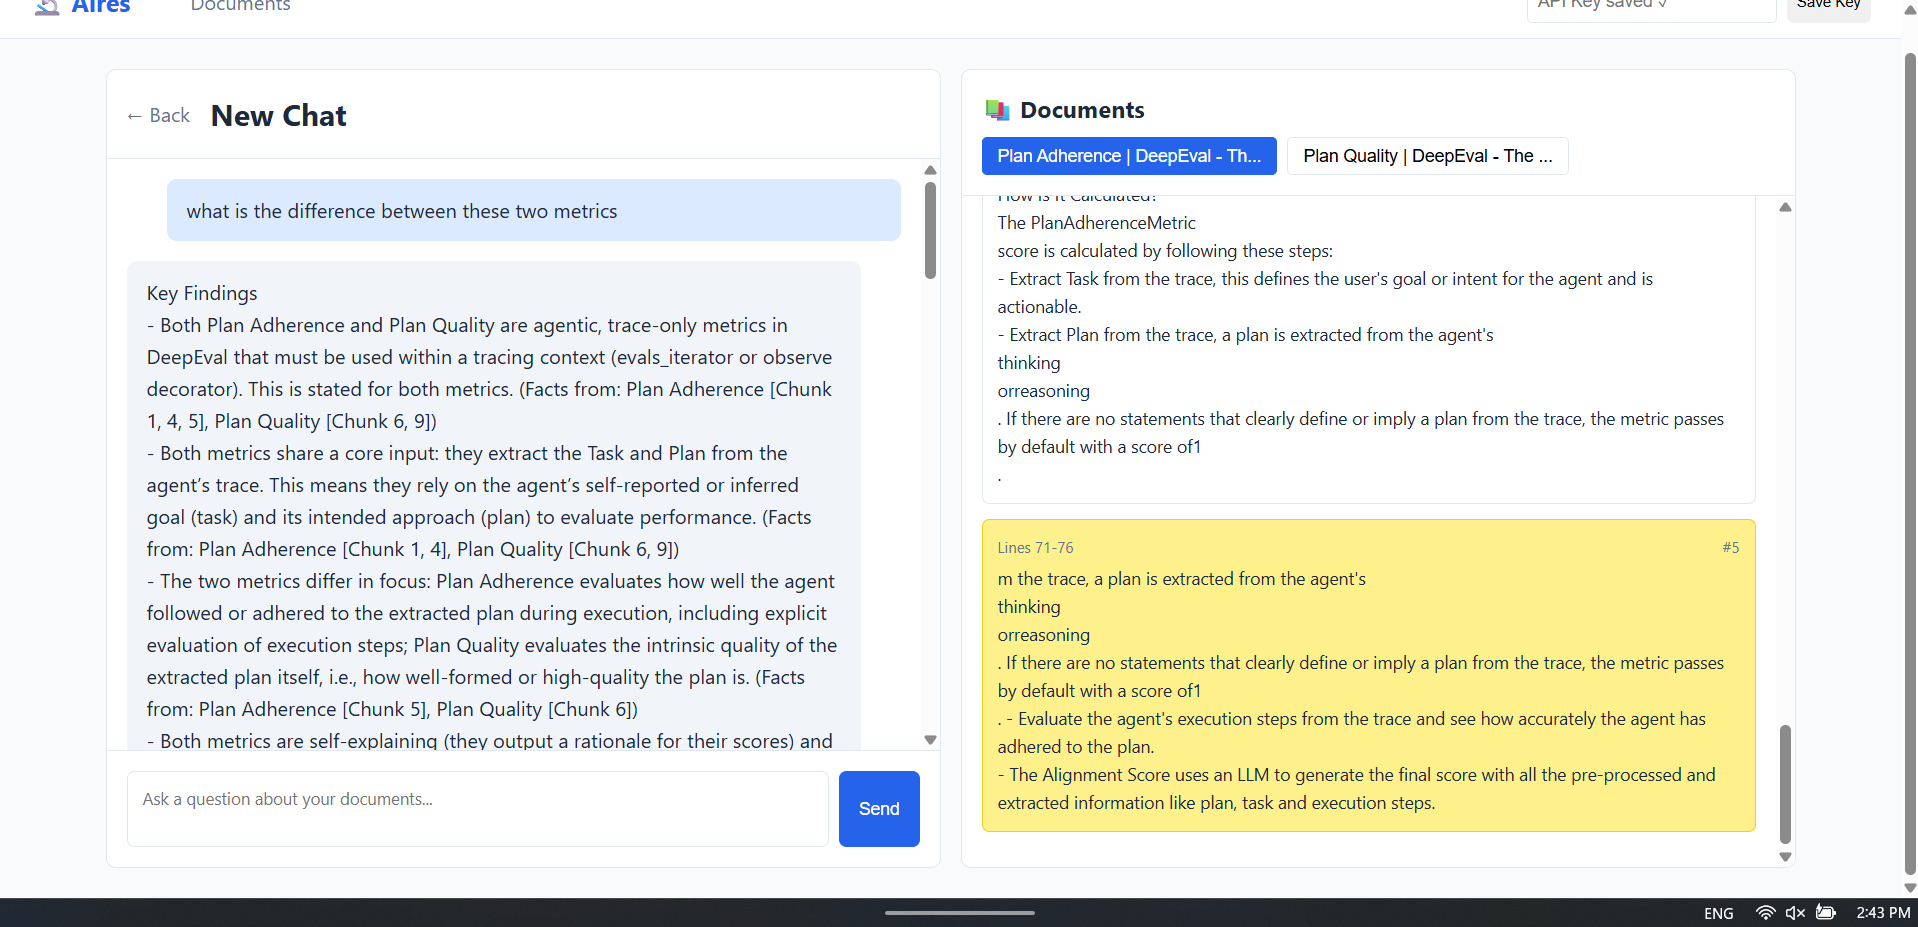
Task: Click the chat scroll-up arrow
Action: click(930, 170)
